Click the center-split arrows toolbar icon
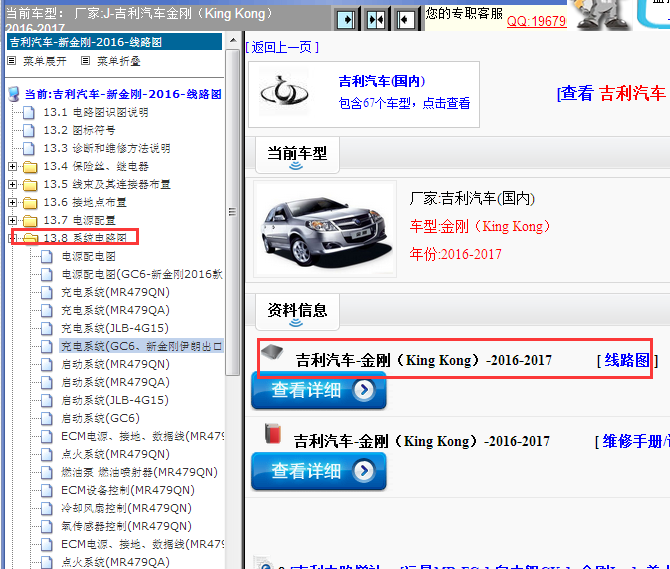Viewport: 670px width, 569px height. pos(376,20)
